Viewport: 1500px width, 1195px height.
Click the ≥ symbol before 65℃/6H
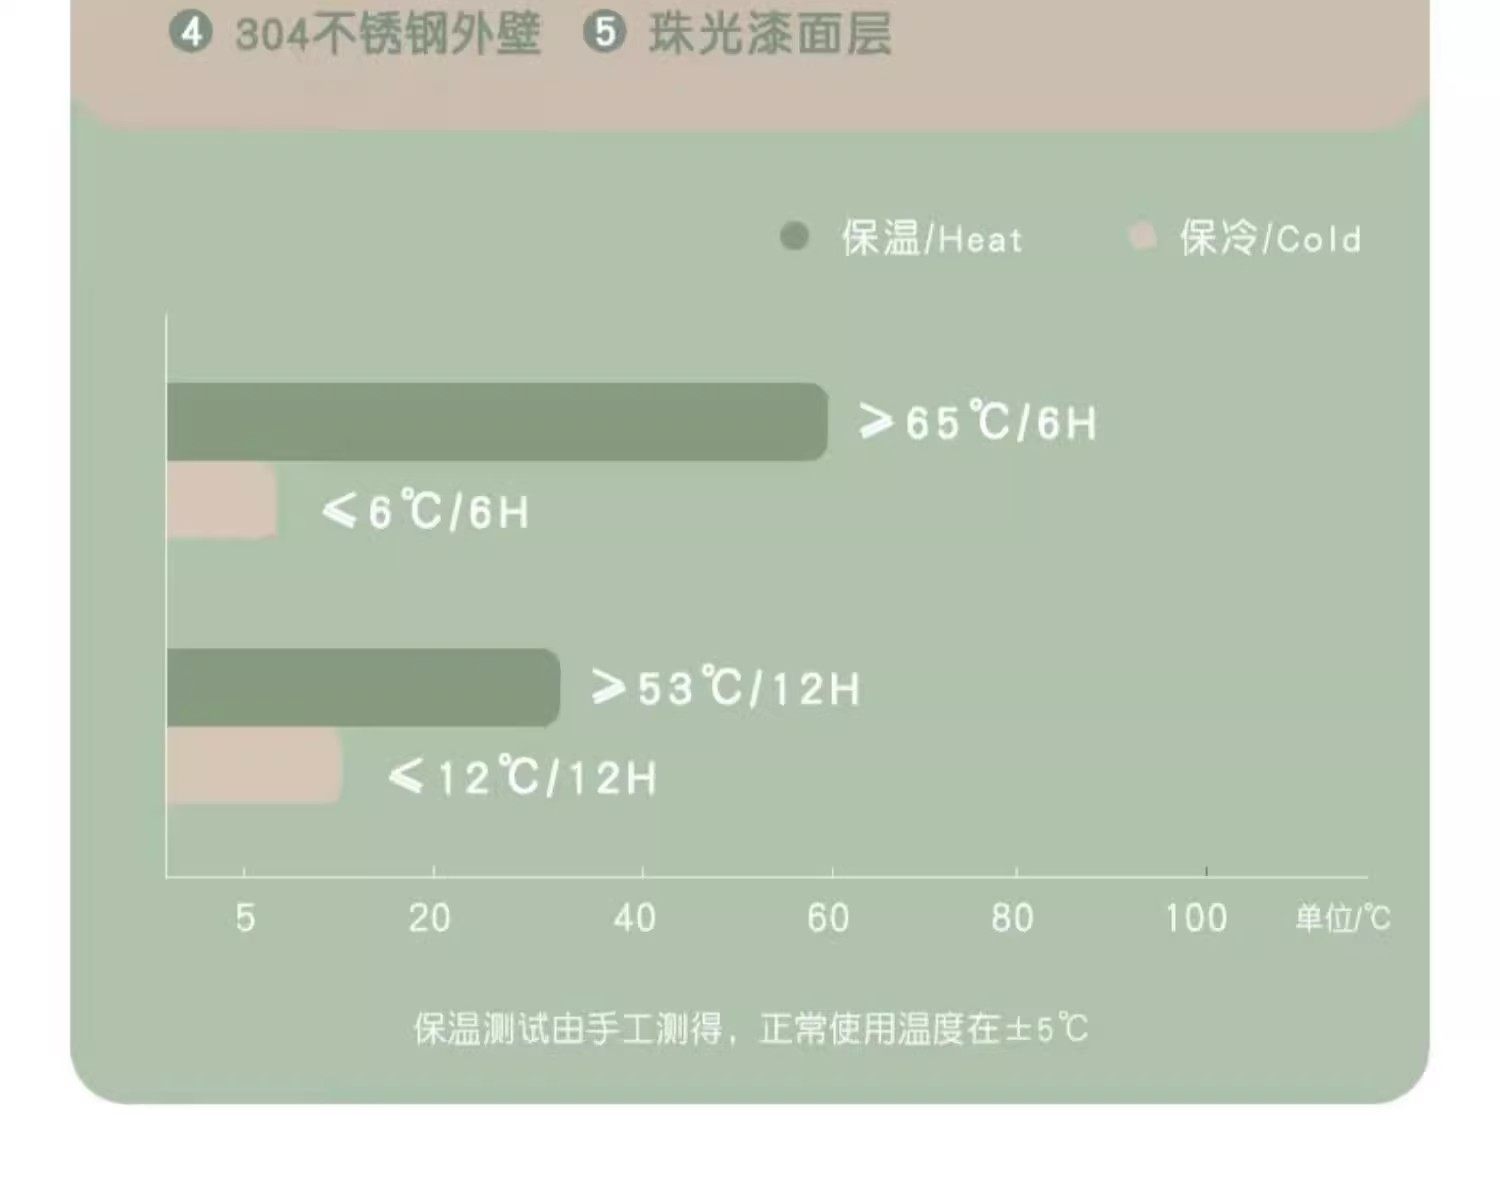[876, 422]
